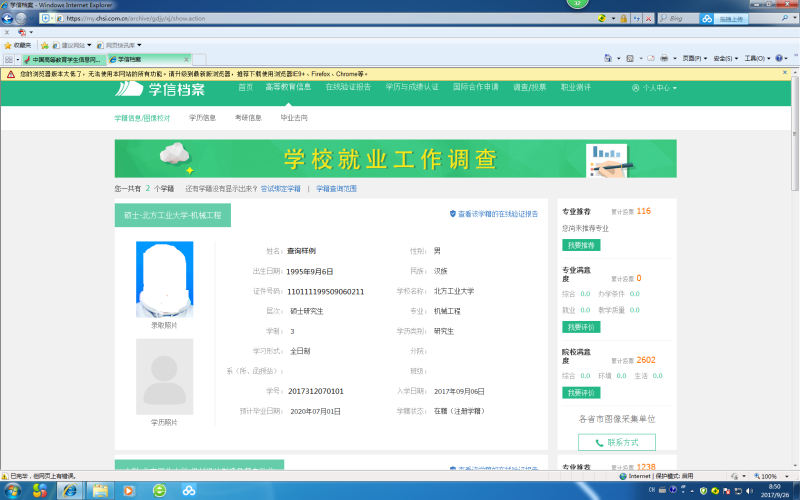Open the IE 工具(O) tools dropdown

756,59
